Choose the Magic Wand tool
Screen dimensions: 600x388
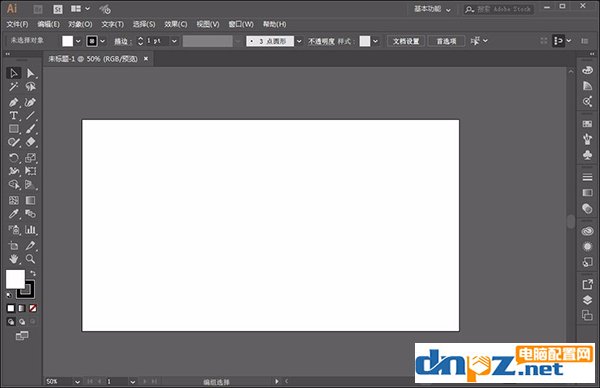(13, 86)
